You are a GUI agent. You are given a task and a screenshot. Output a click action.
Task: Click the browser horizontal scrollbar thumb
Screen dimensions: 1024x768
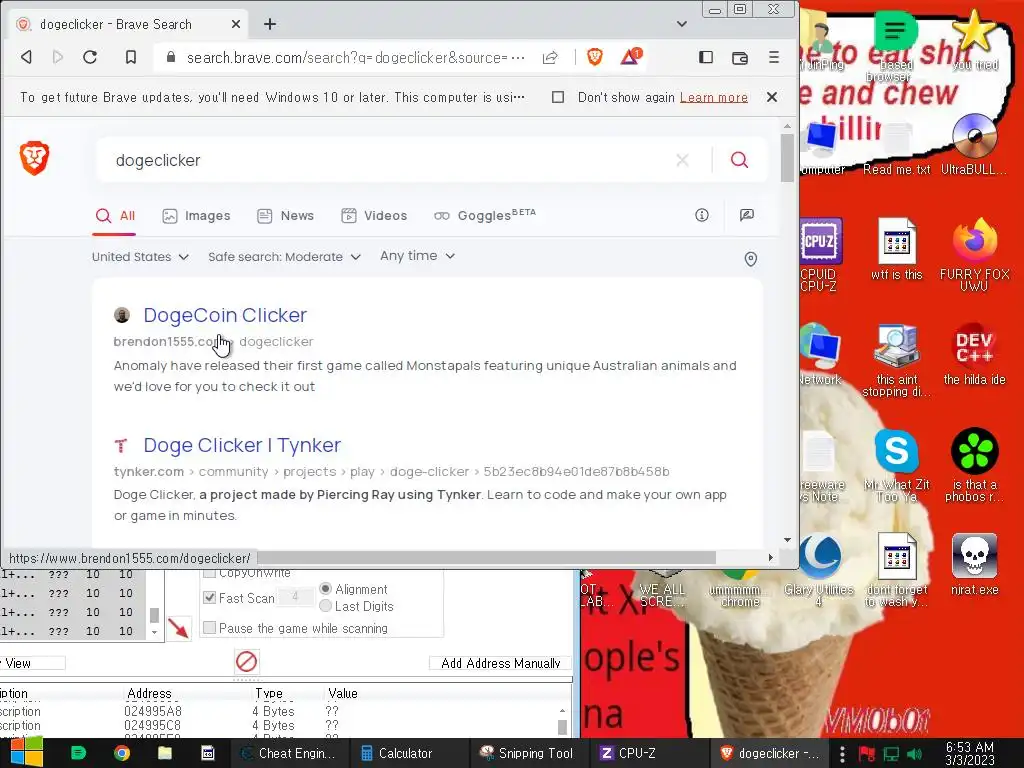[x=488, y=557]
